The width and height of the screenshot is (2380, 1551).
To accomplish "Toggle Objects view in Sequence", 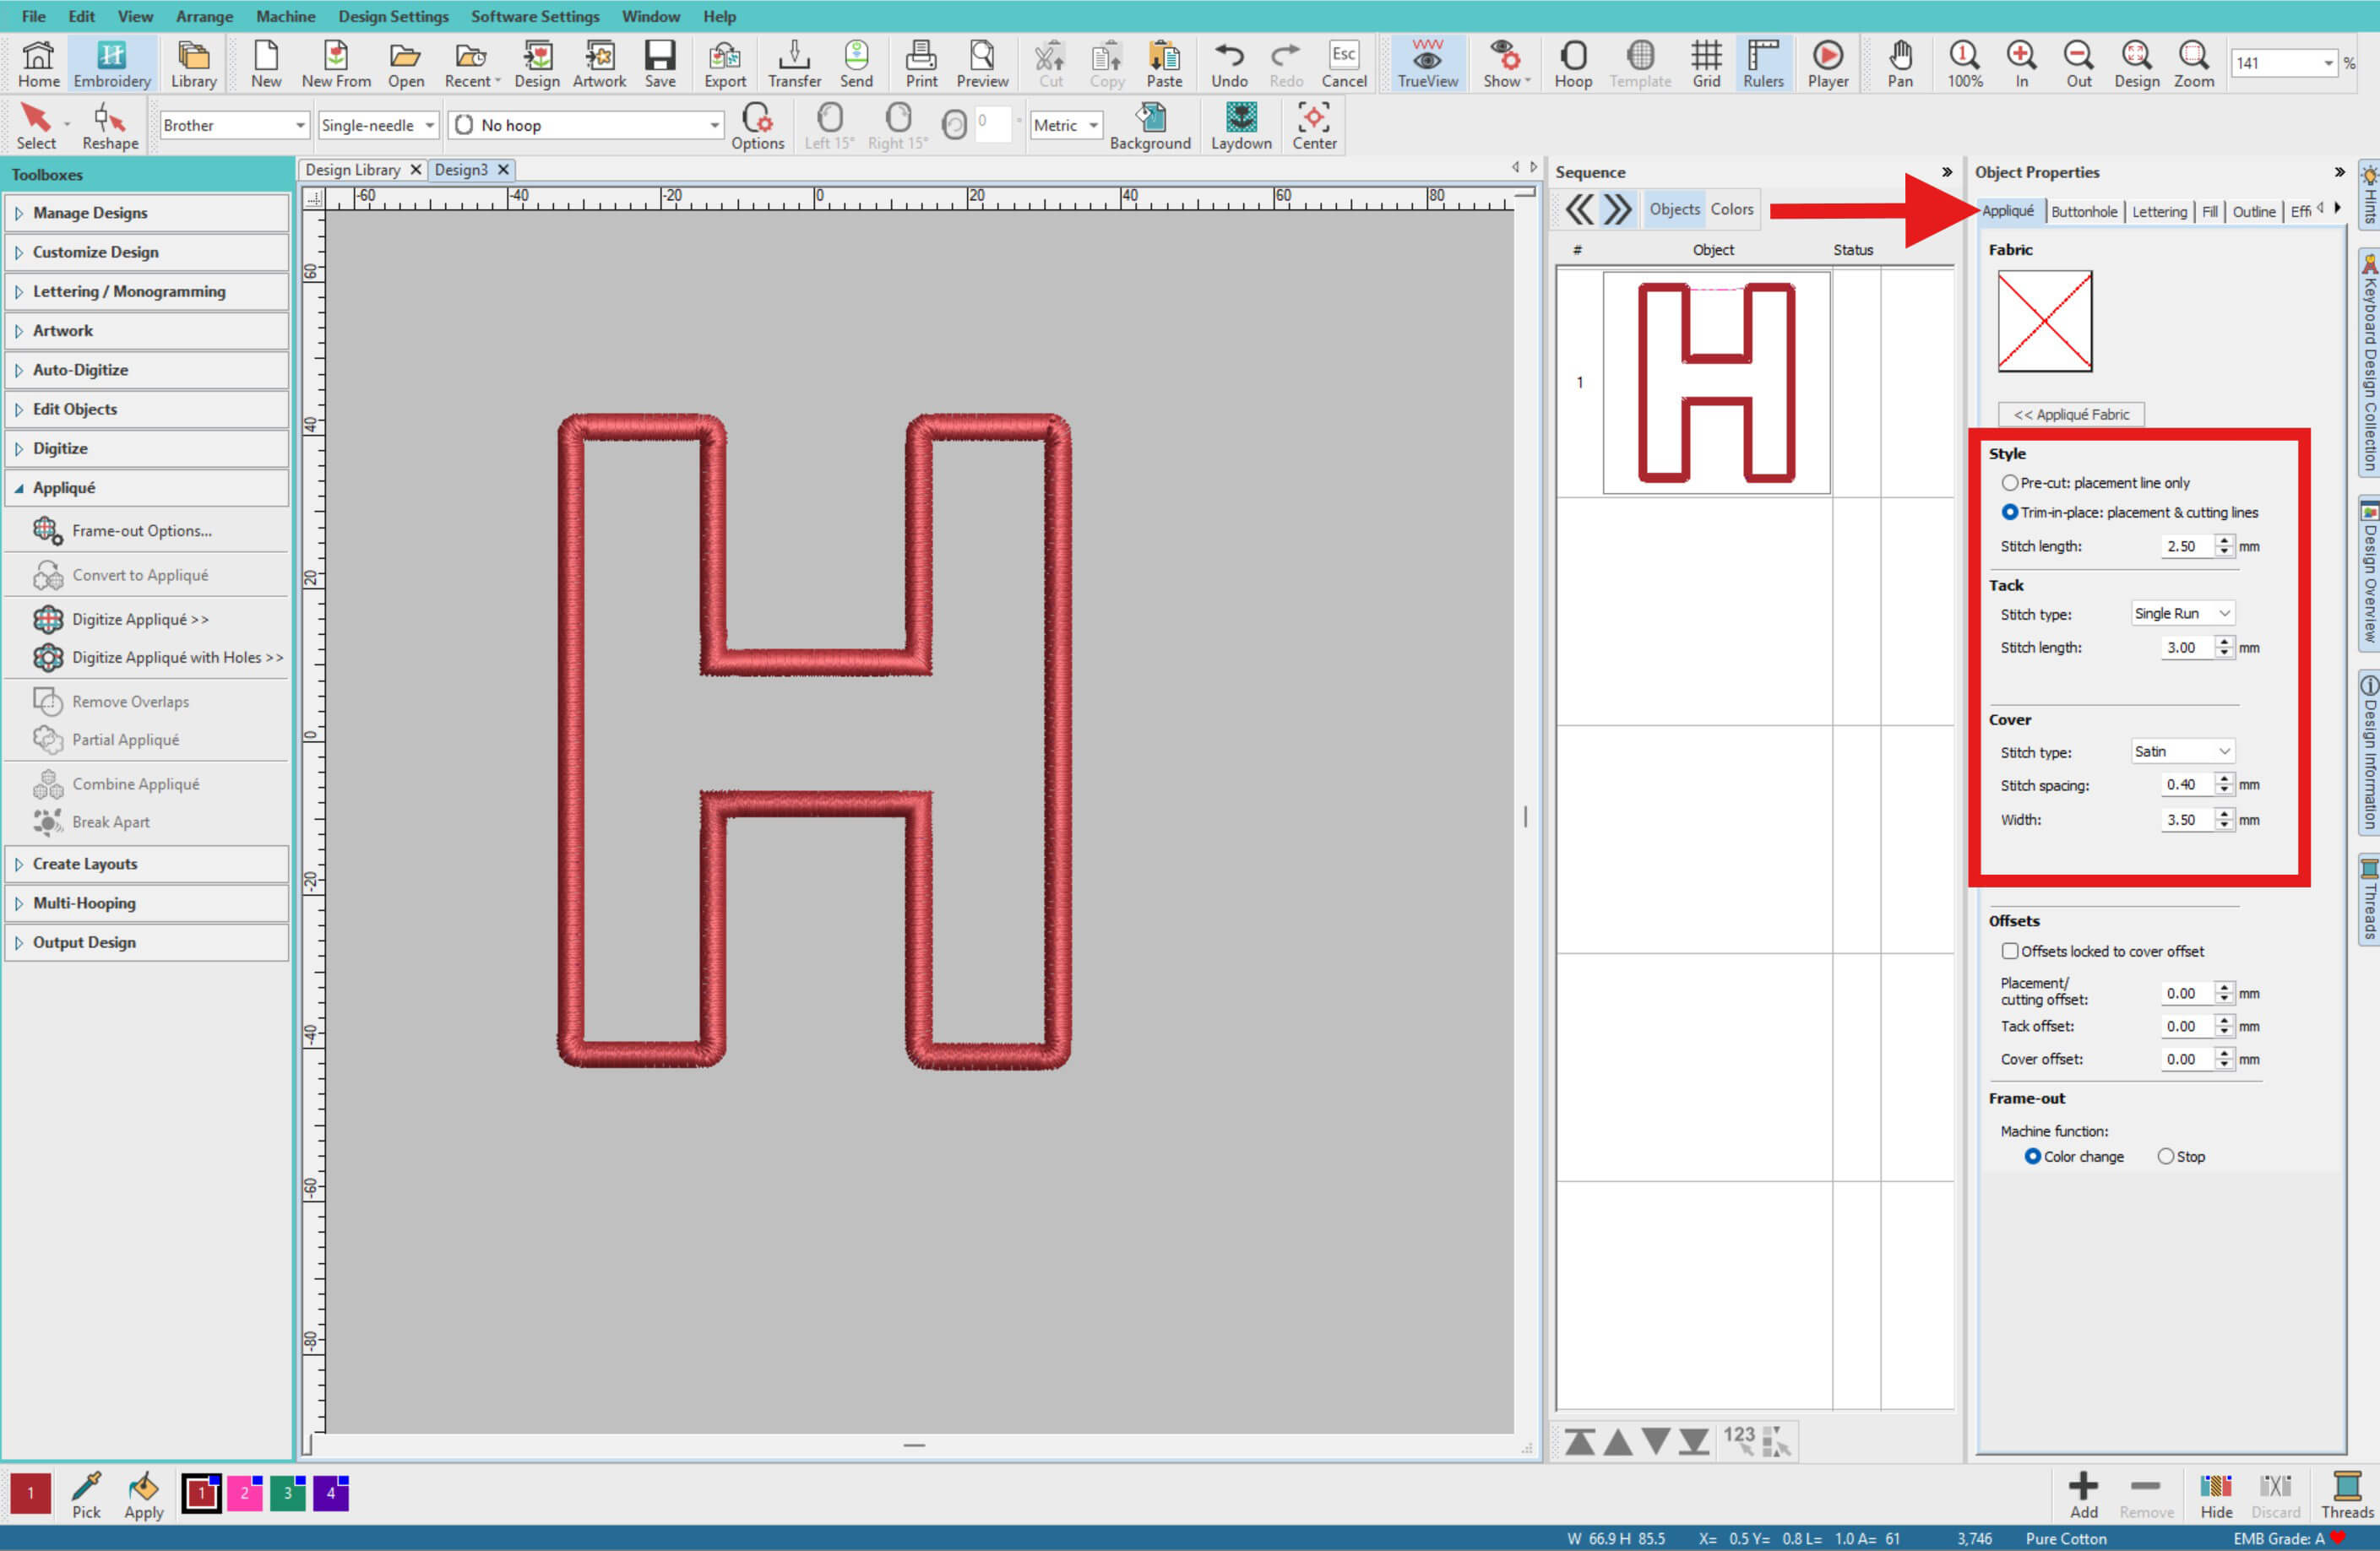I will click(1674, 209).
